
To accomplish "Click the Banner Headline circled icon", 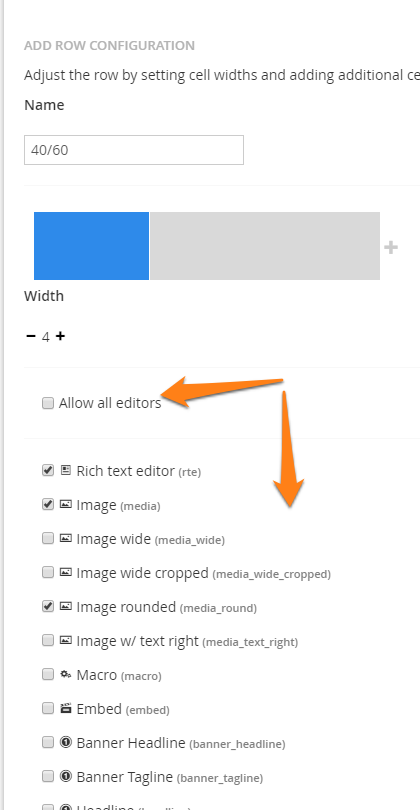I will [66, 742].
